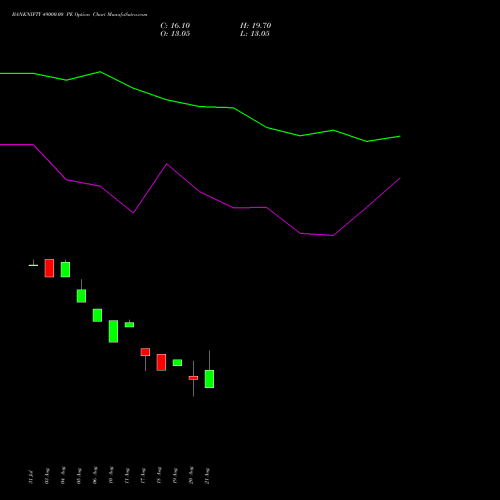Select the low value "L: 13.05"

coord(255,34)
